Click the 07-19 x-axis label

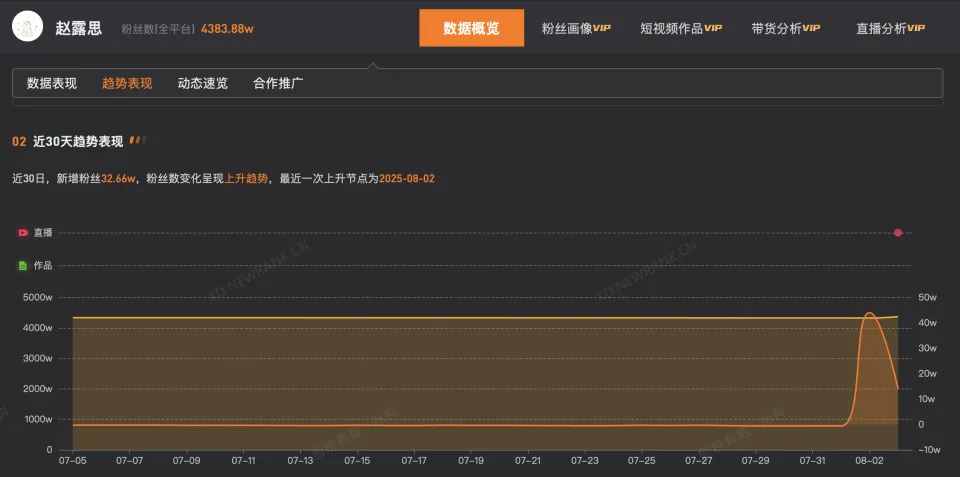coord(471,460)
